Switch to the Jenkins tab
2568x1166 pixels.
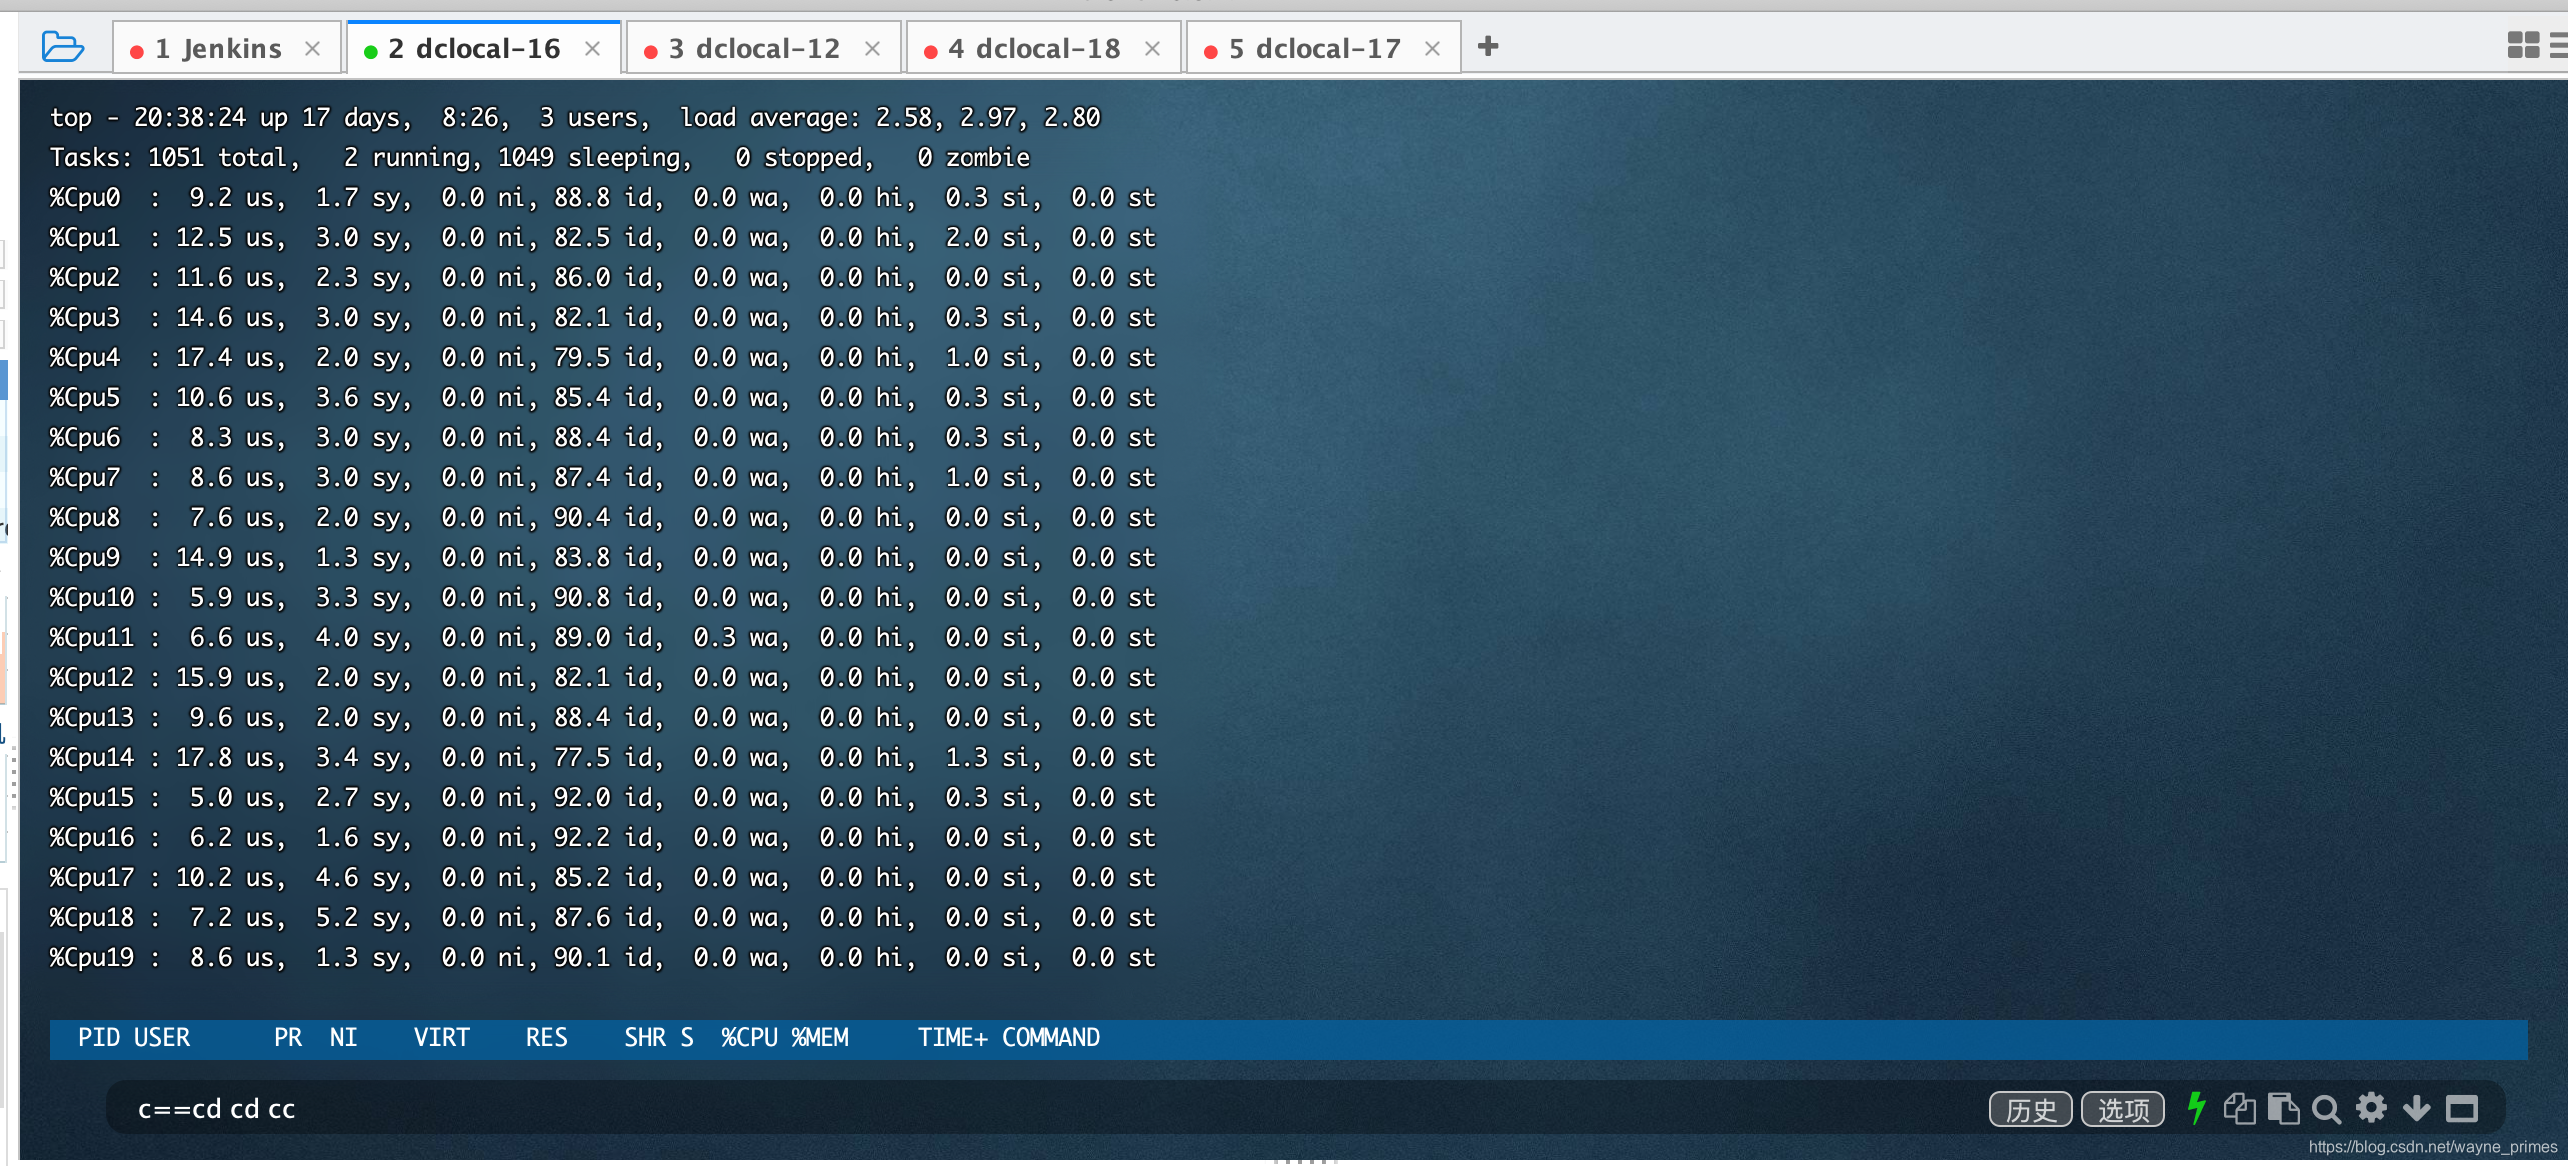(218, 49)
